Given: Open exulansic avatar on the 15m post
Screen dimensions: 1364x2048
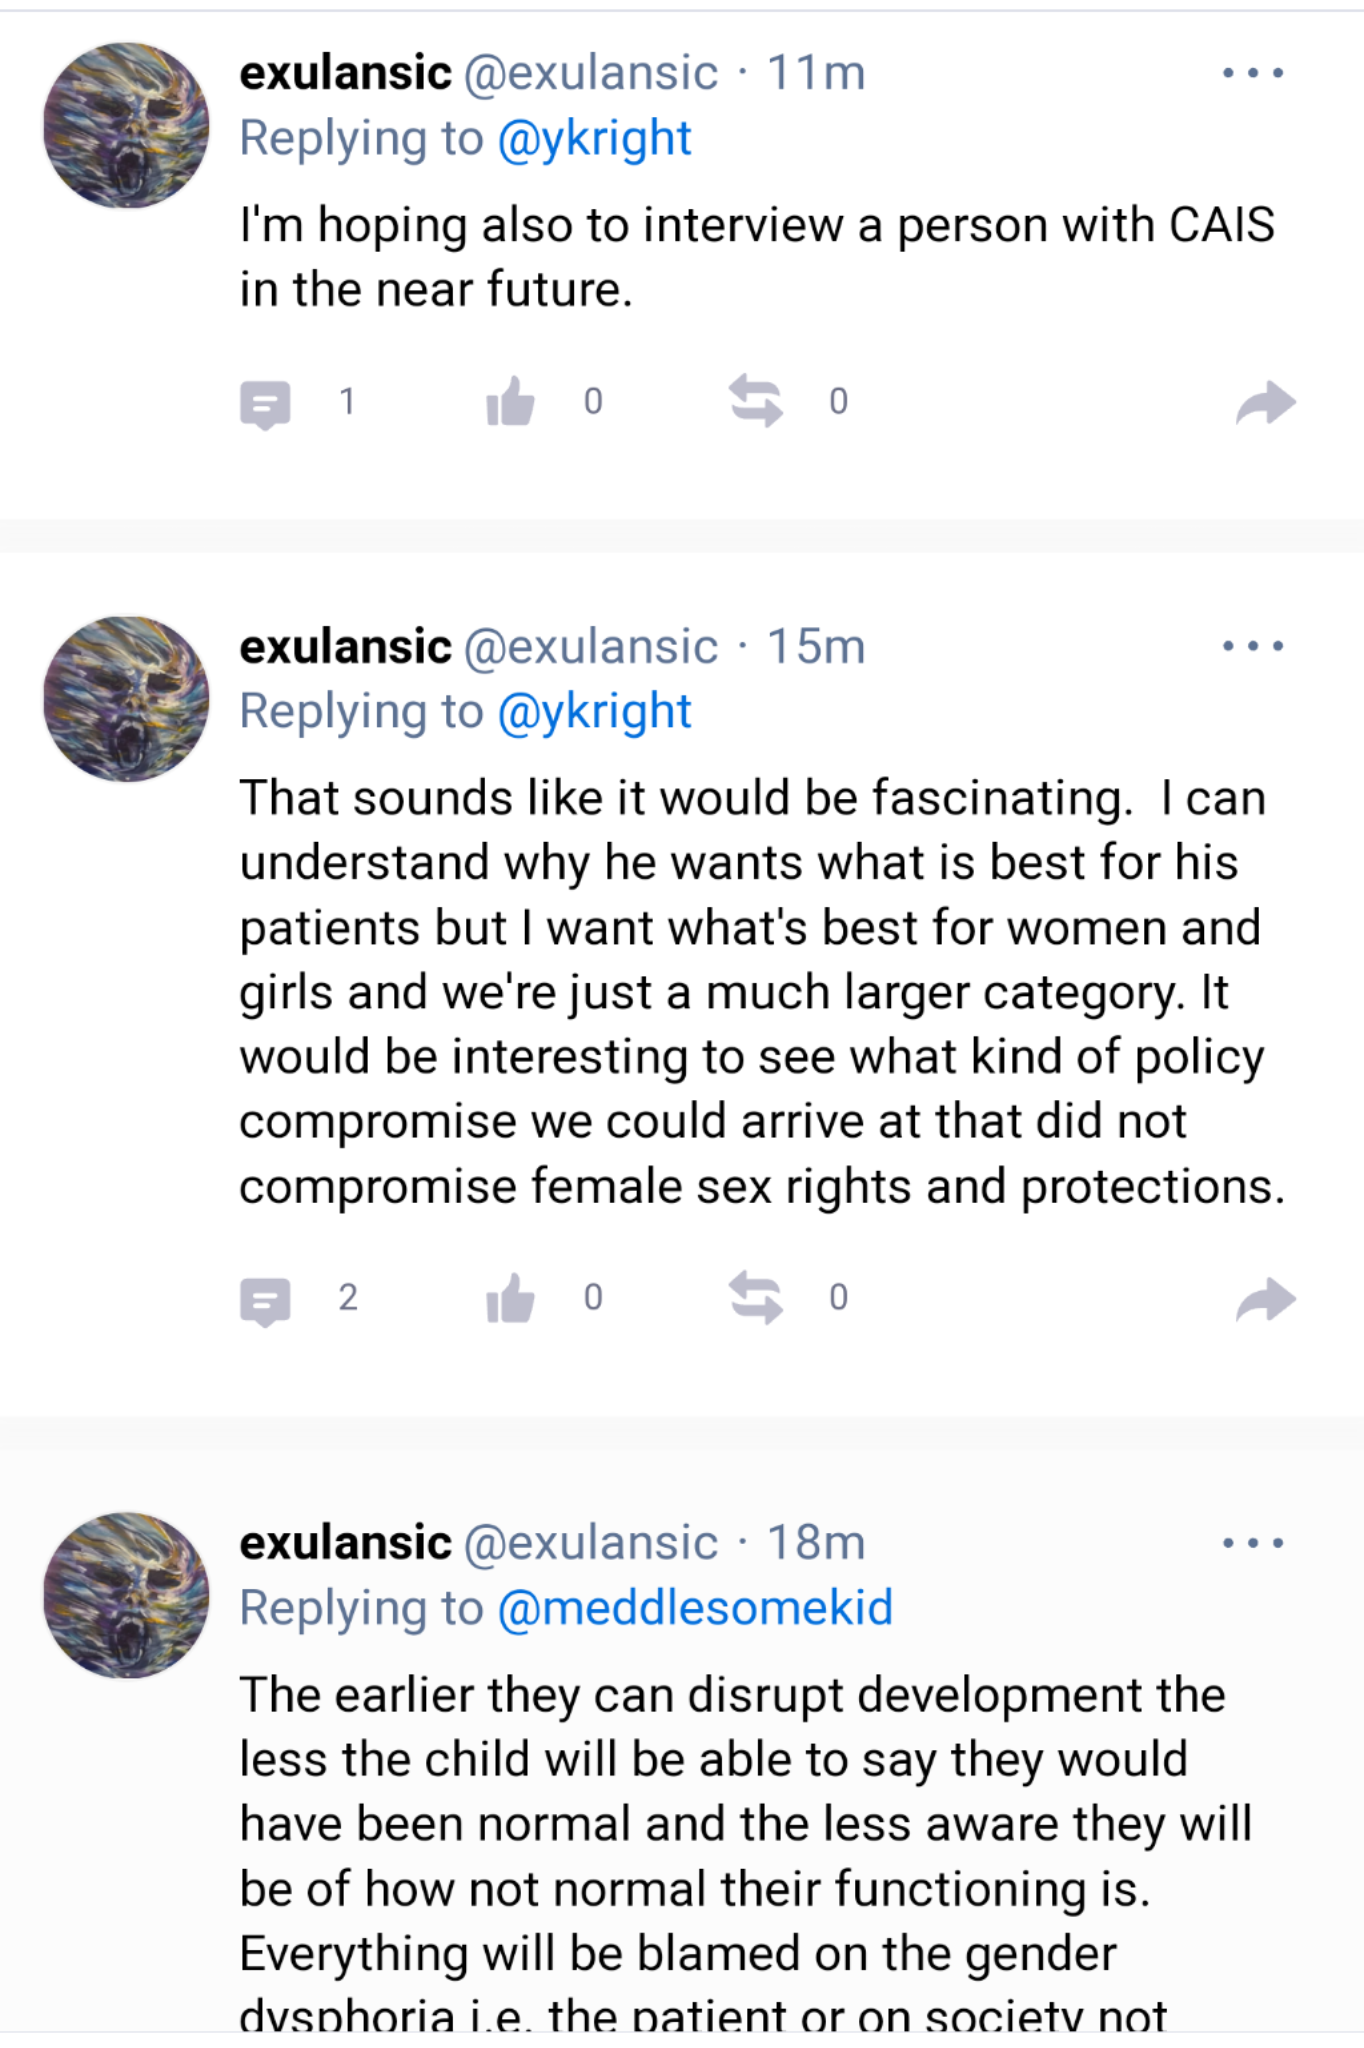Looking at the screenshot, I should 126,699.
